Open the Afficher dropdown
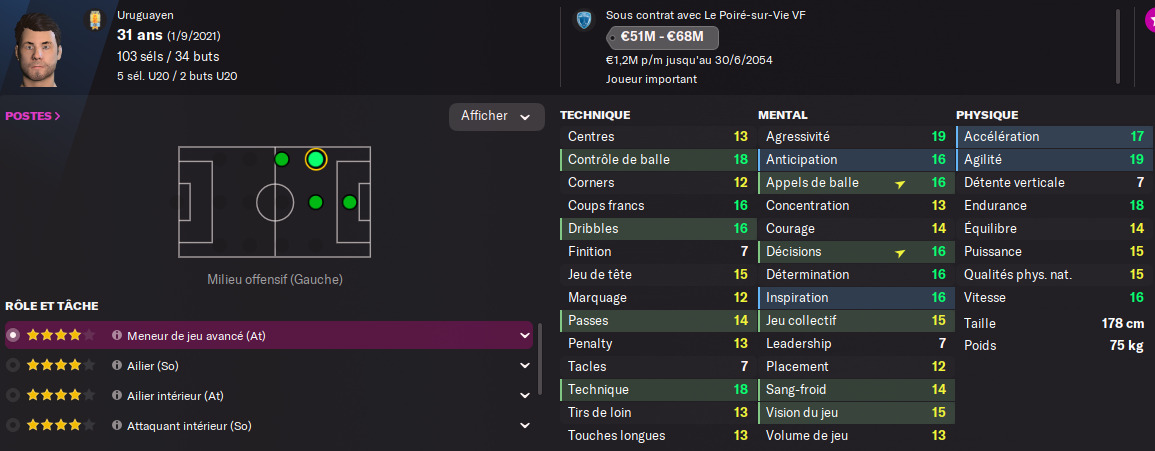The image size is (1155, 451). [x=496, y=116]
